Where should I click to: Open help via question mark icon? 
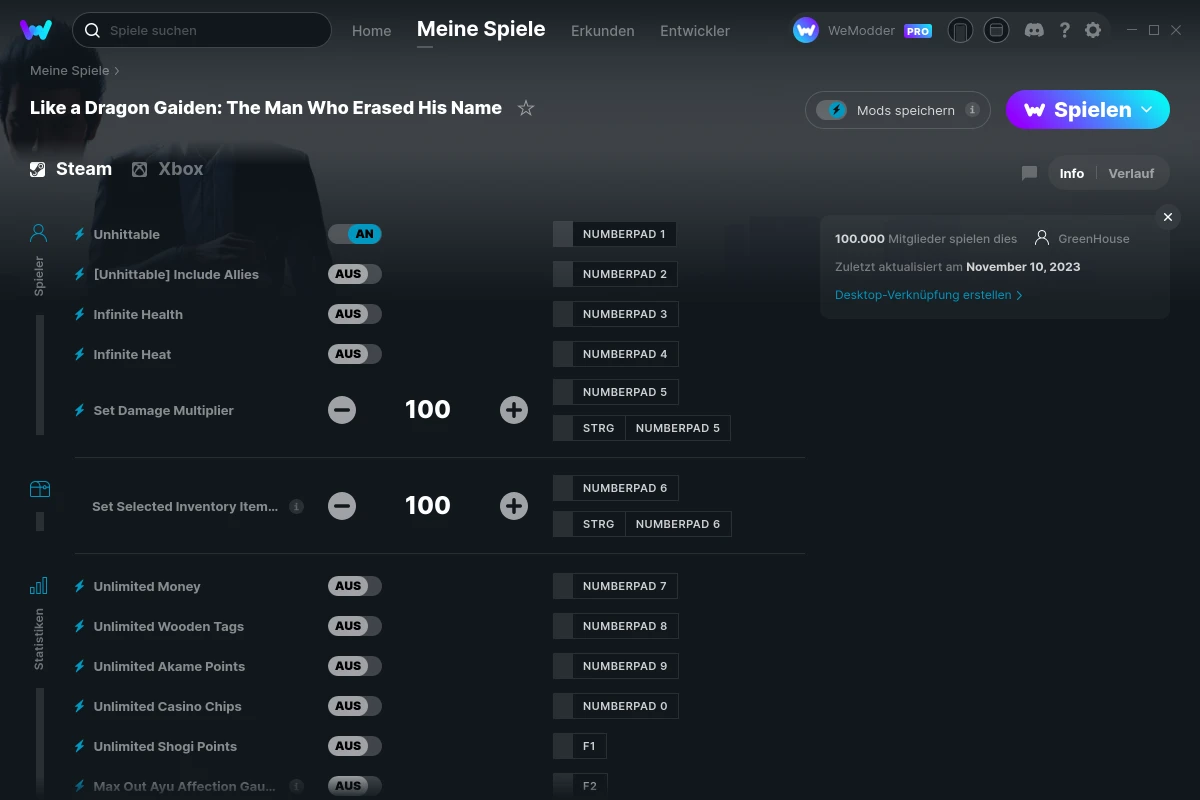pos(1064,30)
